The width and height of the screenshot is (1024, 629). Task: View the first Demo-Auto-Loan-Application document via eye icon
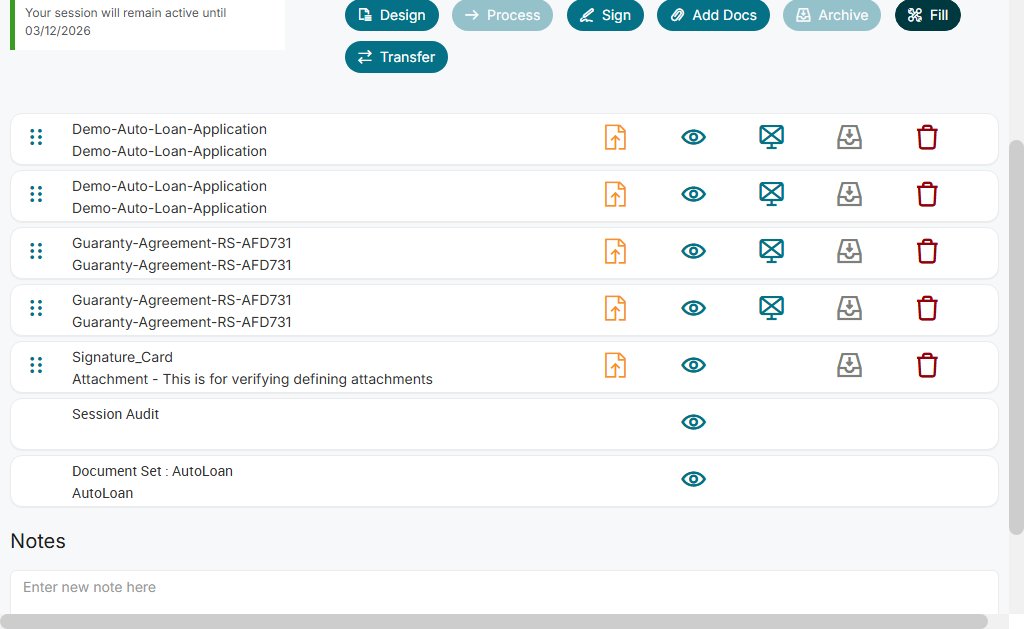click(x=694, y=137)
